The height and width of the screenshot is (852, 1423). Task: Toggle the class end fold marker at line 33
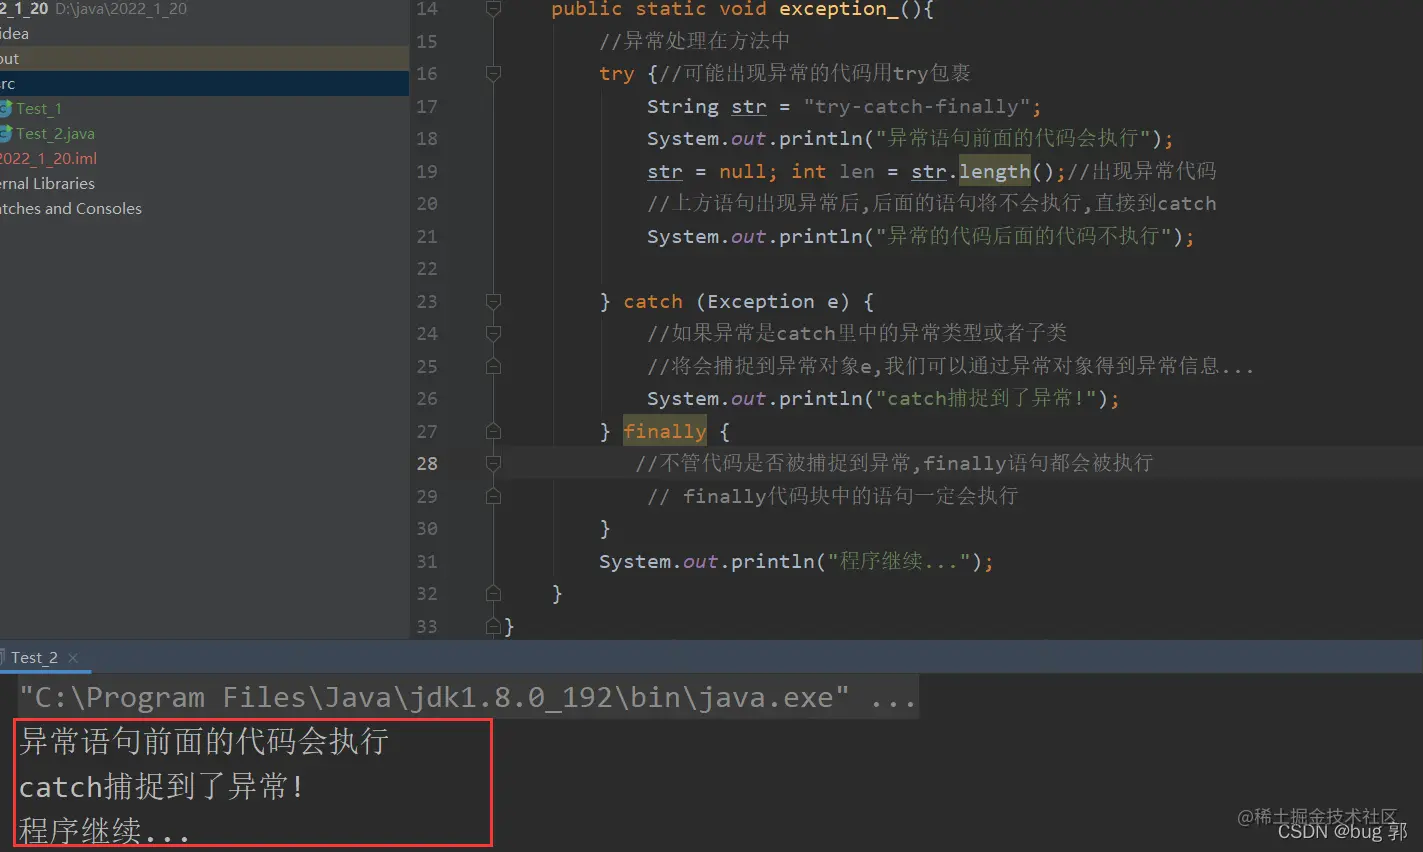pos(493,626)
